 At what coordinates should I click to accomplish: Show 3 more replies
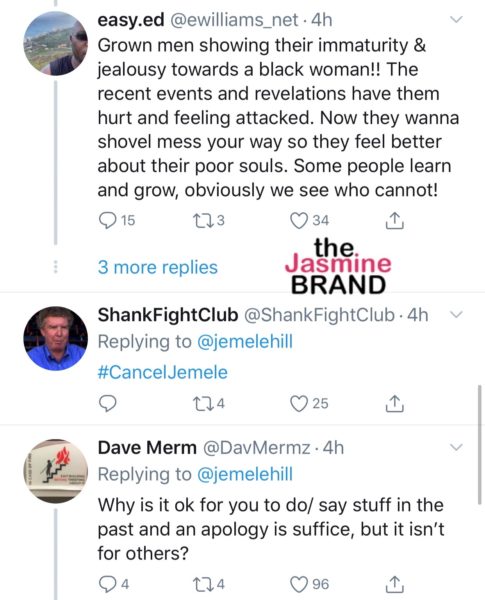pos(158,267)
